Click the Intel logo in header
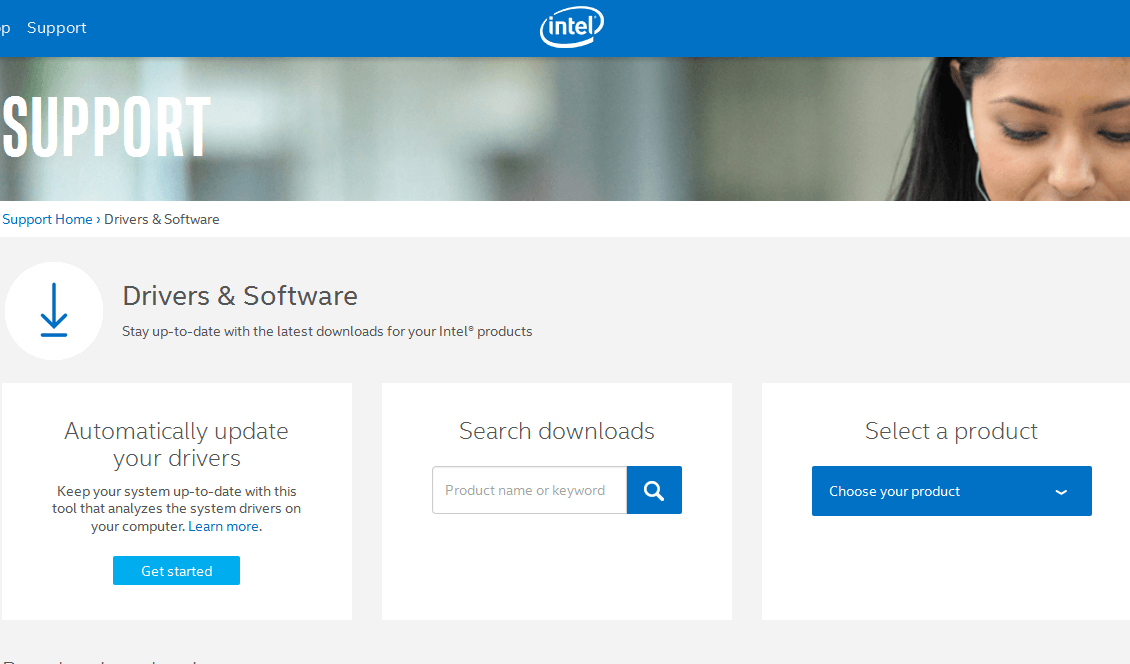Screen dimensions: 1130x664 (571, 27)
